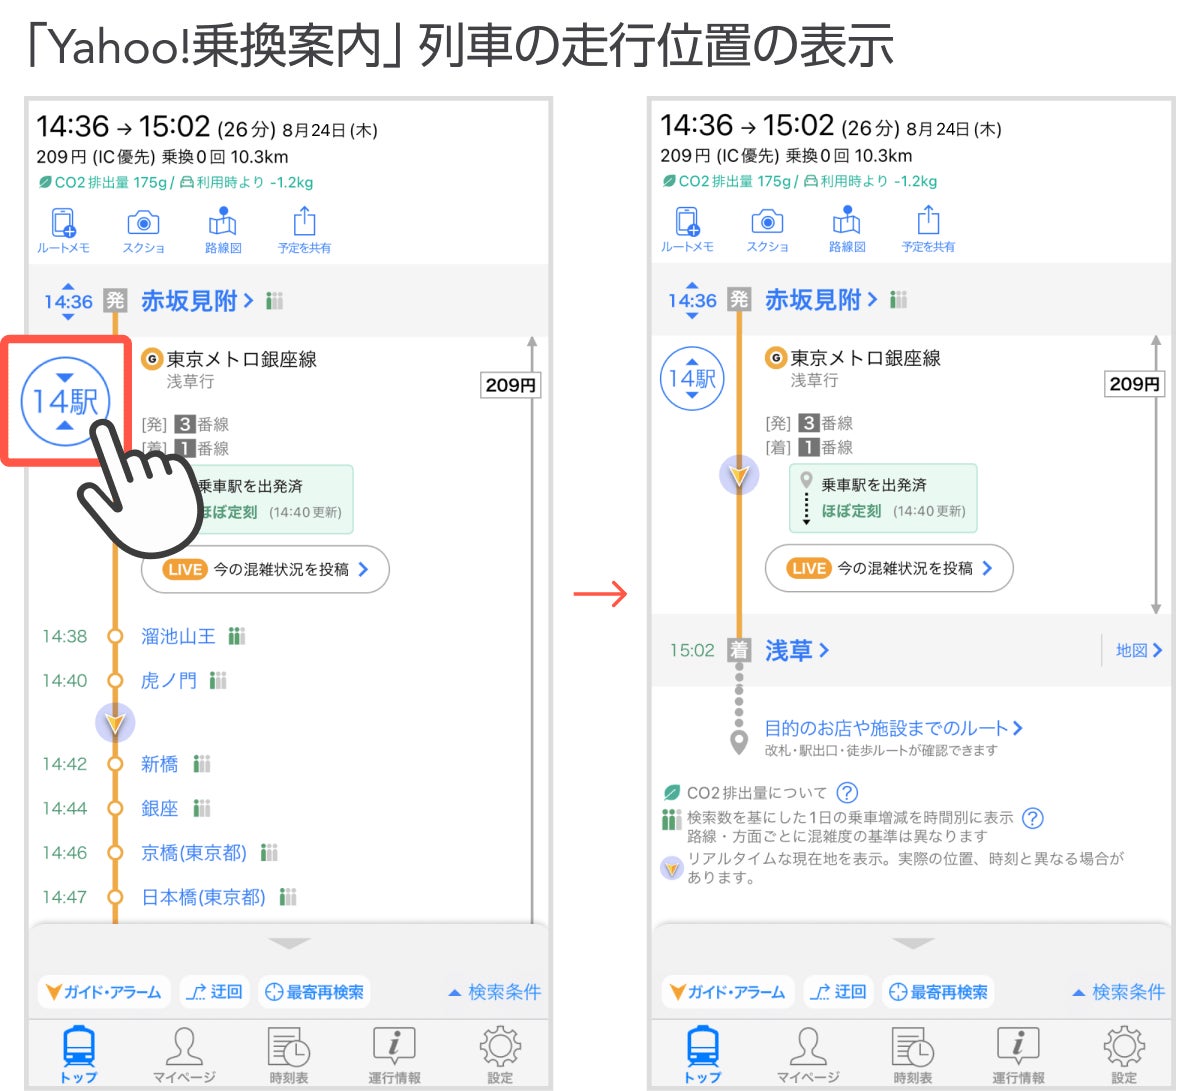Adjust 14:36 departure time stepper in right screen

point(692,300)
